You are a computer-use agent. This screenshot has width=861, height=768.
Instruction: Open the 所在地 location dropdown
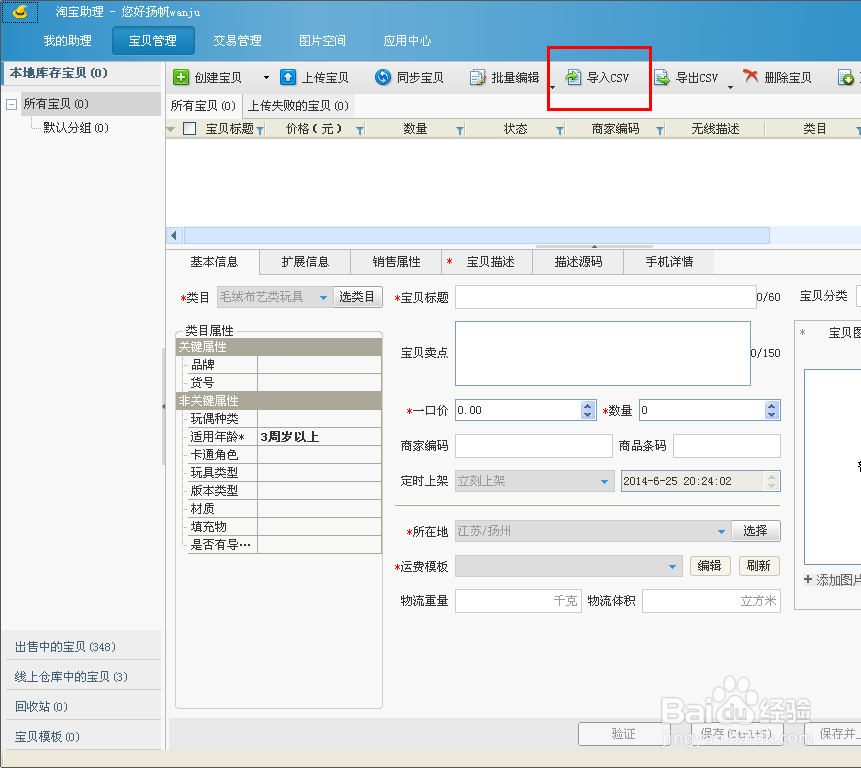click(x=722, y=531)
